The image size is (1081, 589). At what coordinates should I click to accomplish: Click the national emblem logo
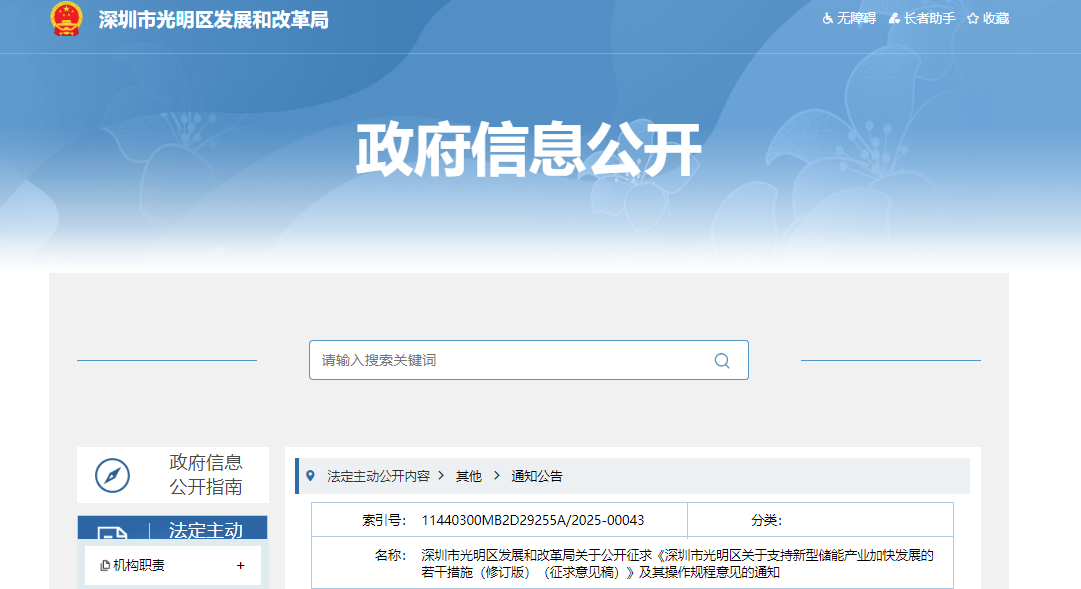[67, 19]
